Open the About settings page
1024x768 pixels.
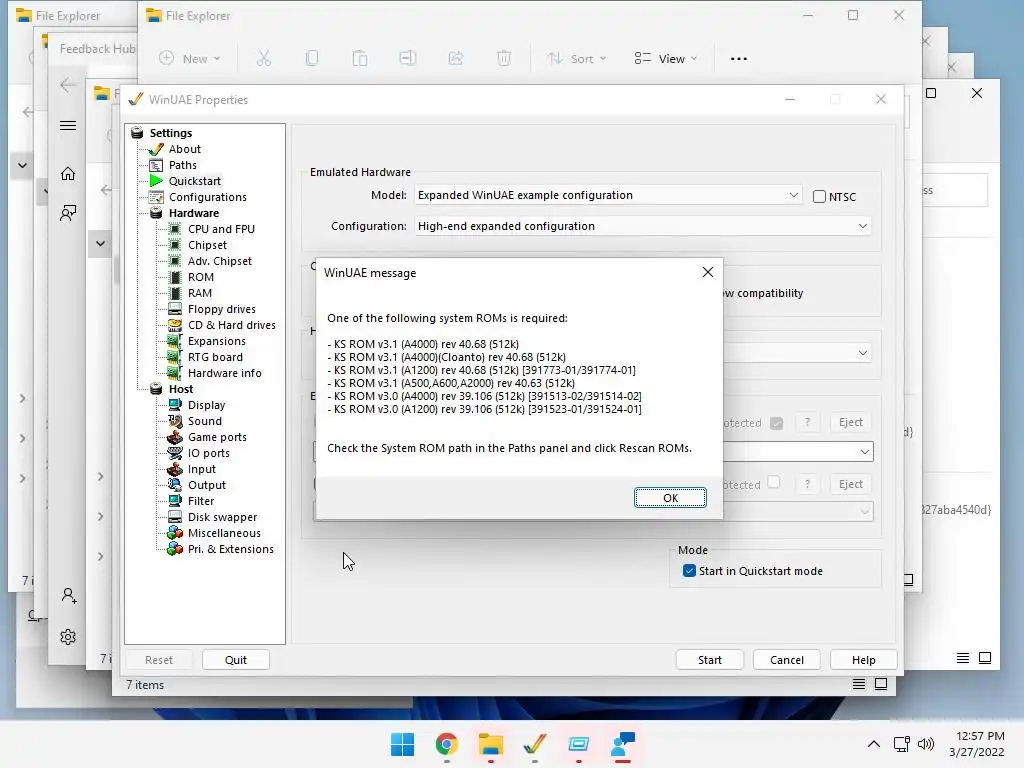[x=184, y=149]
